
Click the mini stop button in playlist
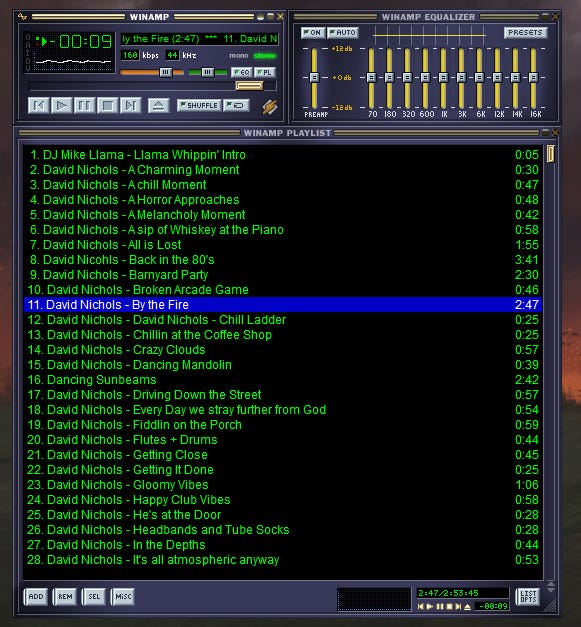point(449,607)
